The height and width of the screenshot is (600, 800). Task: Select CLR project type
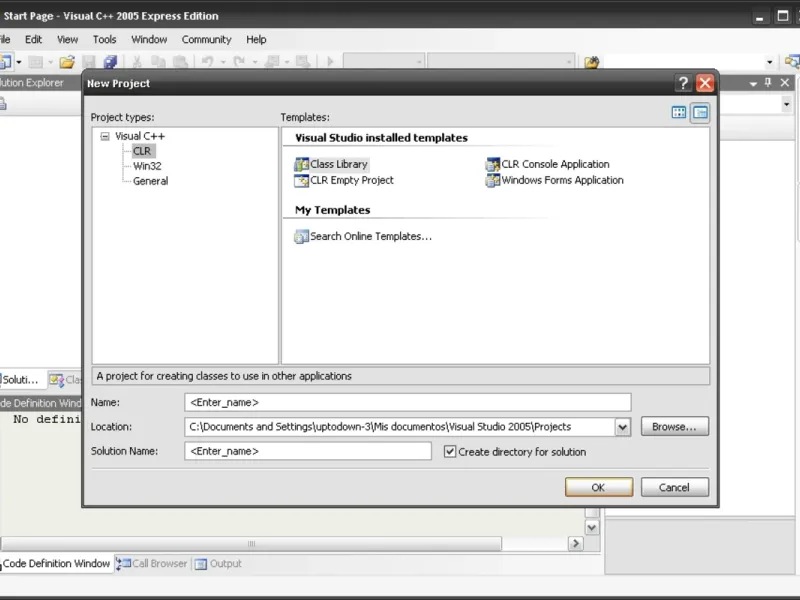pyautogui.click(x=142, y=151)
